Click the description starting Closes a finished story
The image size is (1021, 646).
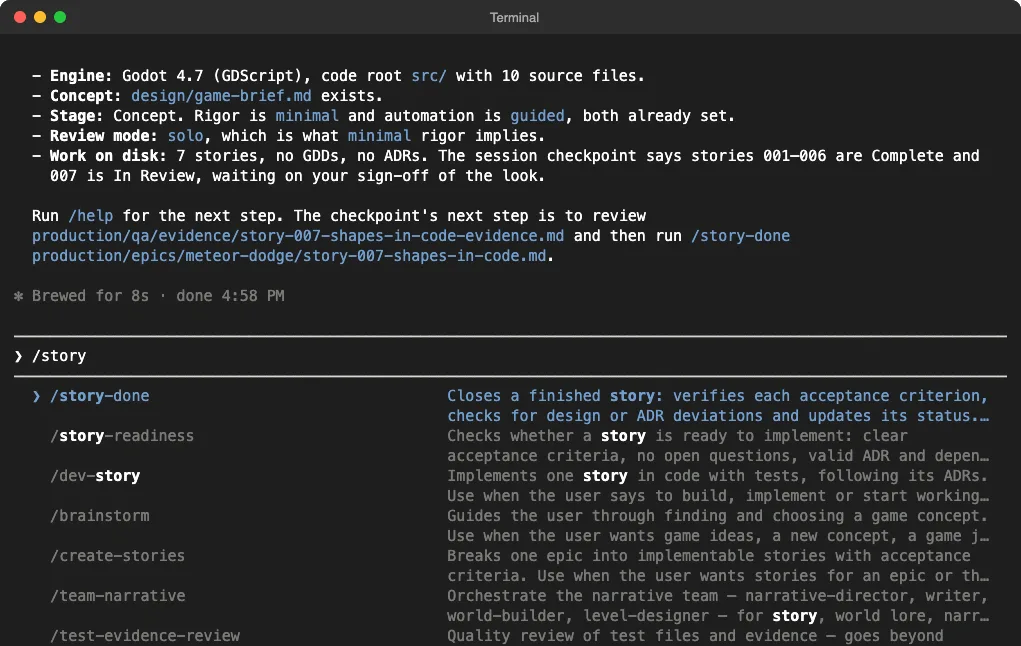point(718,406)
